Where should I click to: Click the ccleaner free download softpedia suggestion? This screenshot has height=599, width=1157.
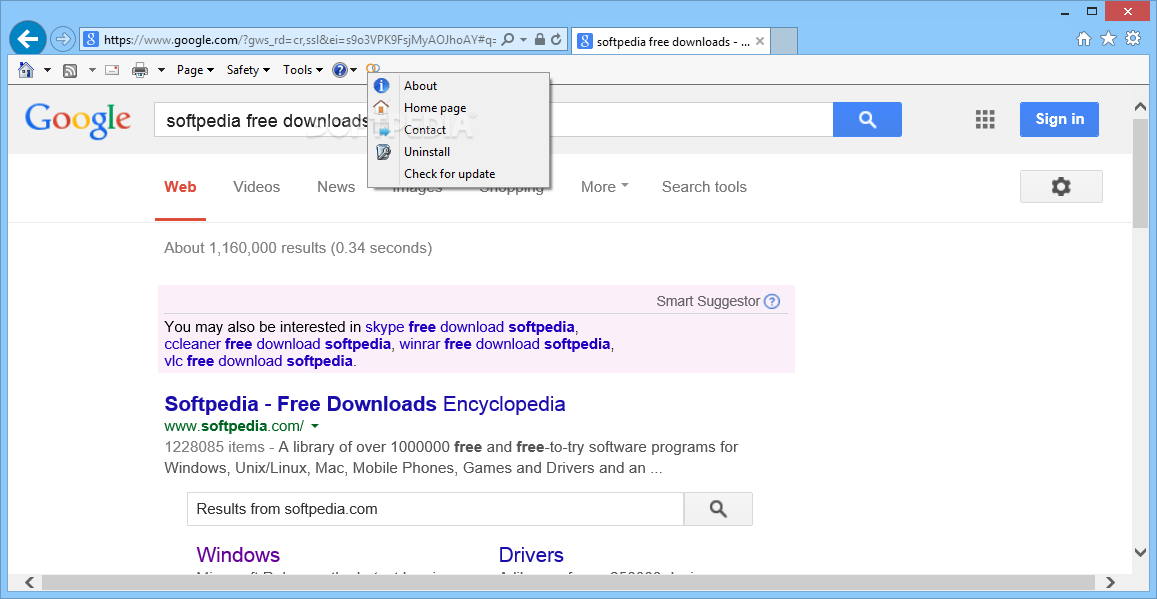[277, 344]
